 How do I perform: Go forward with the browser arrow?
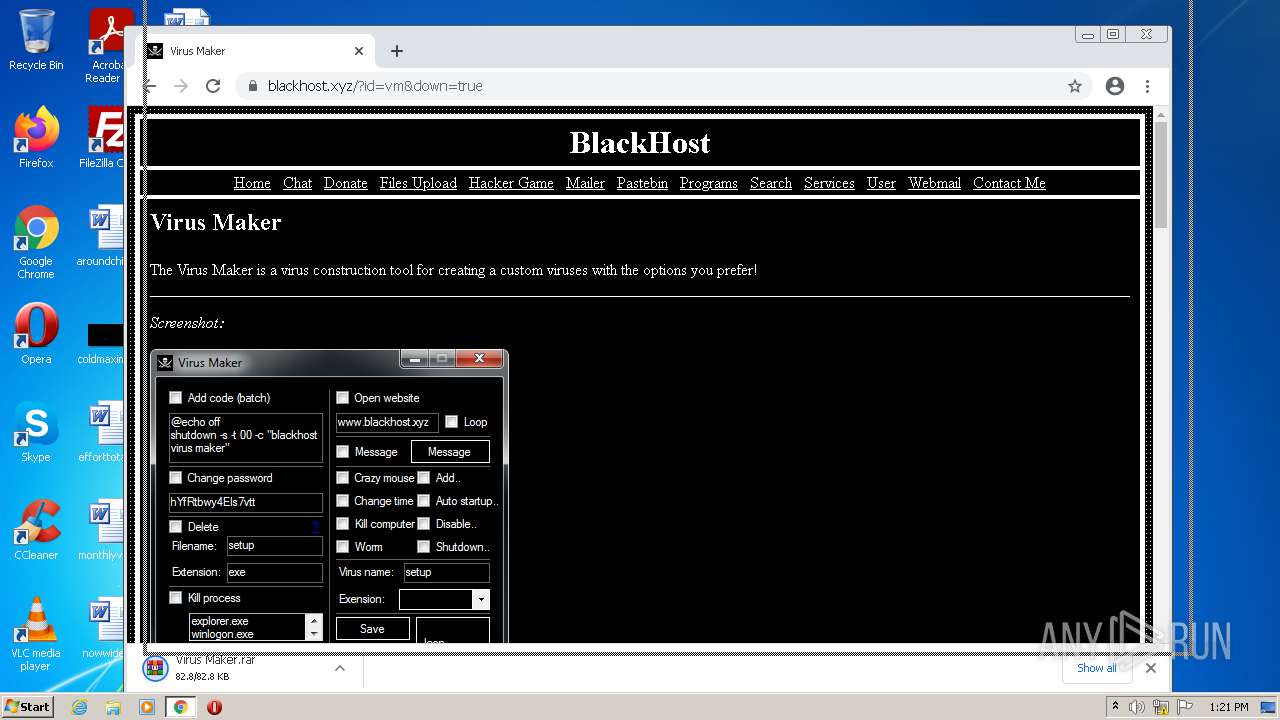(181, 86)
